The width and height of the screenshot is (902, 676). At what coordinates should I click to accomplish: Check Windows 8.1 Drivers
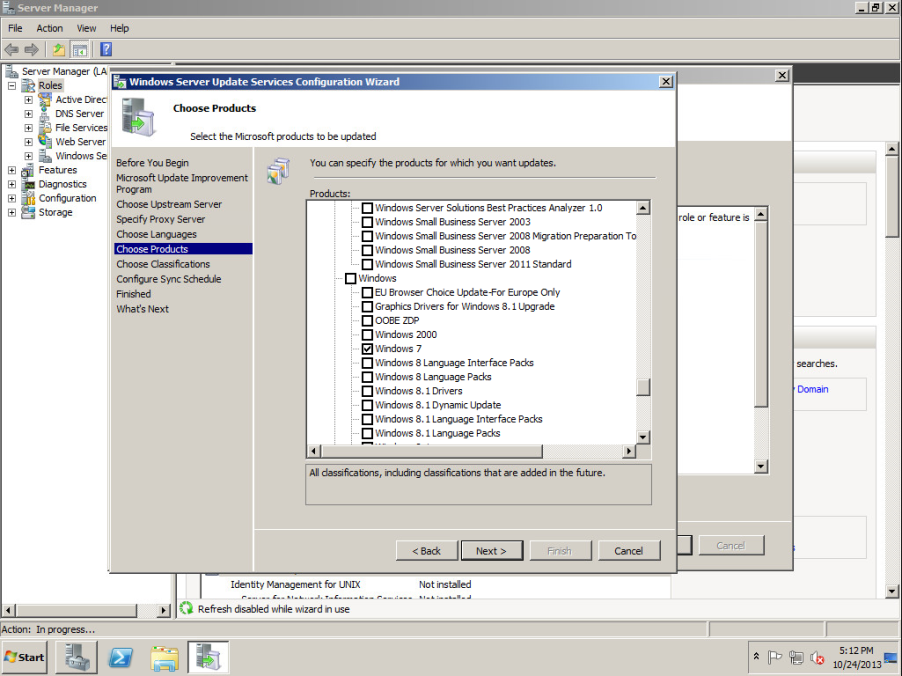[x=367, y=391]
